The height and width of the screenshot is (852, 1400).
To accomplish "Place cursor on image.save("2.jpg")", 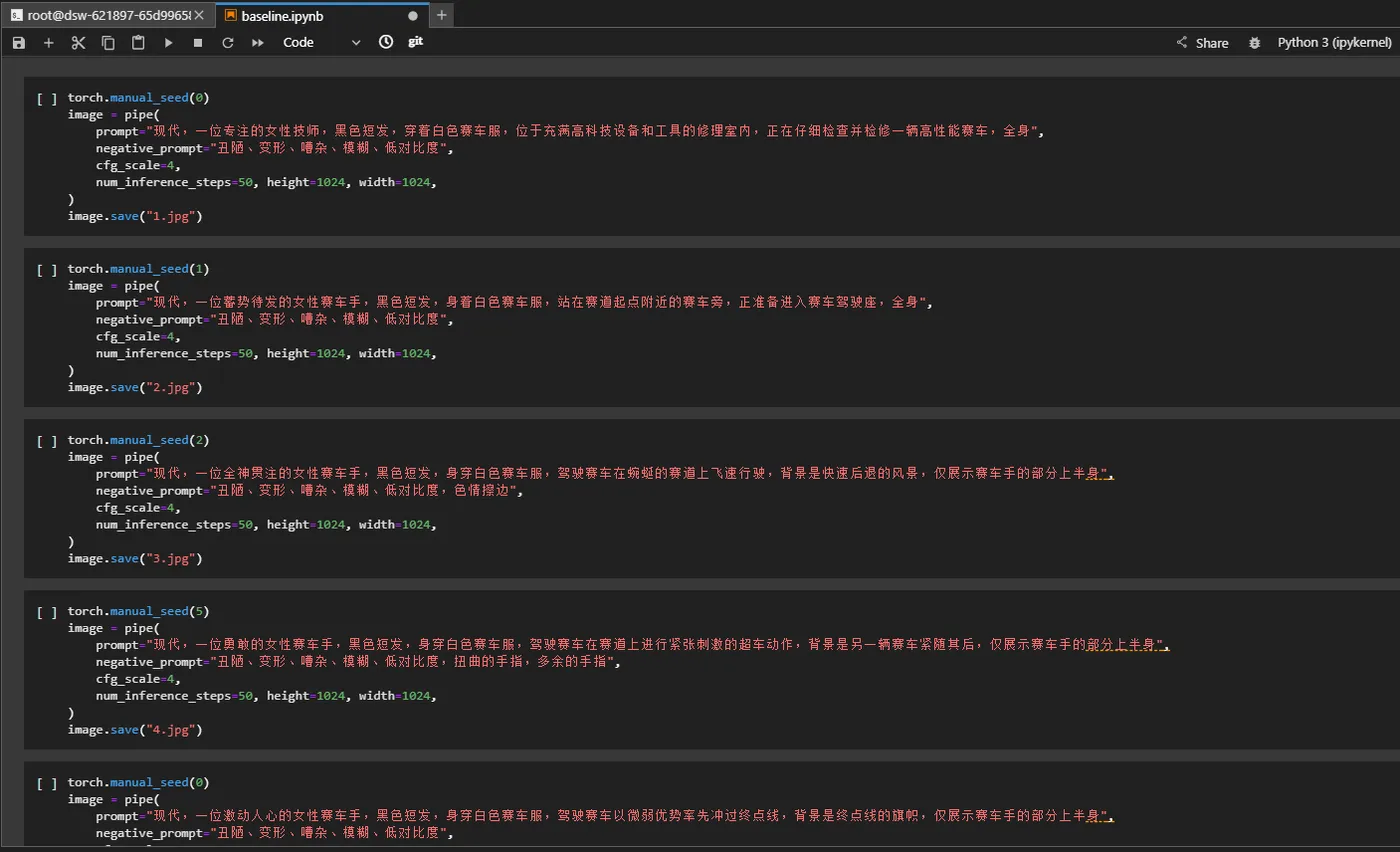I will [x=135, y=387].
